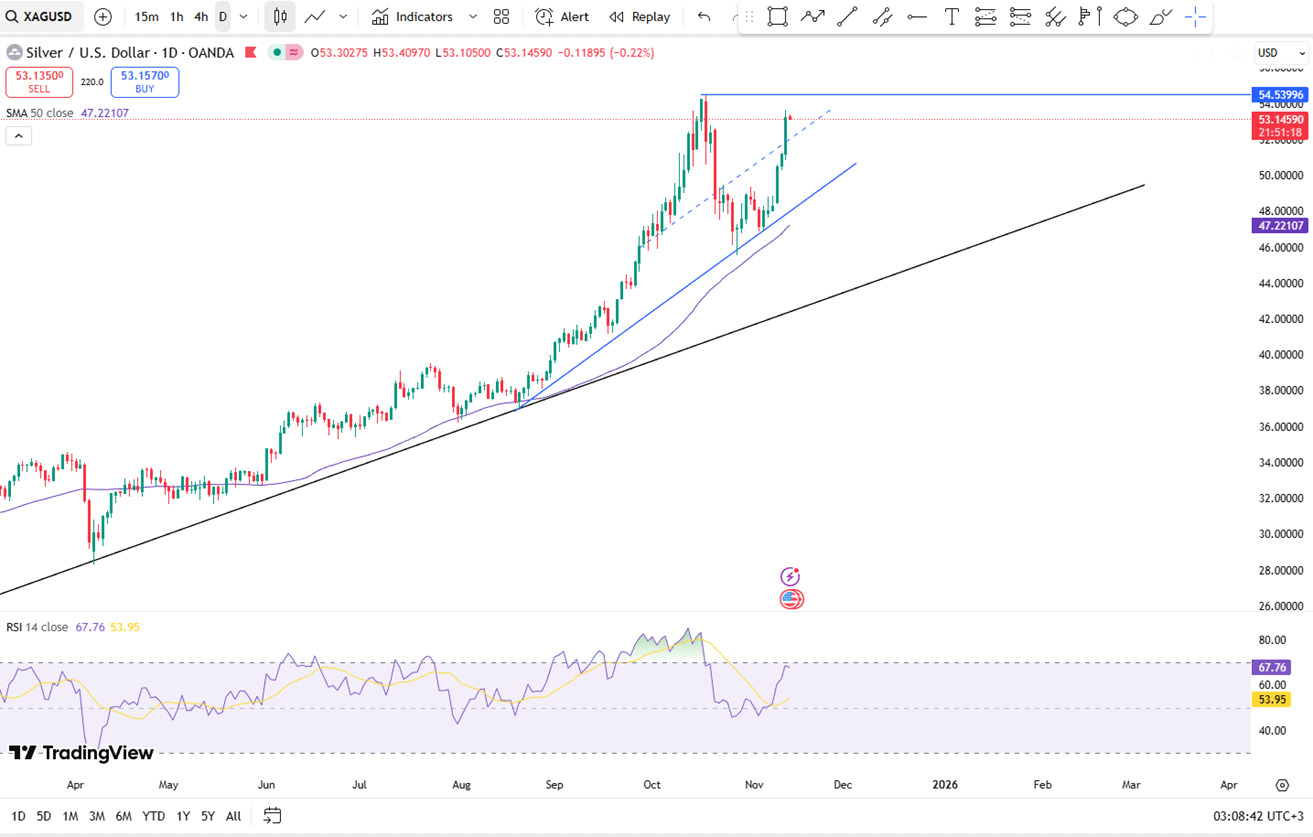The image size is (1313, 837).
Task: Select the Text drawing tool
Action: [951, 17]
